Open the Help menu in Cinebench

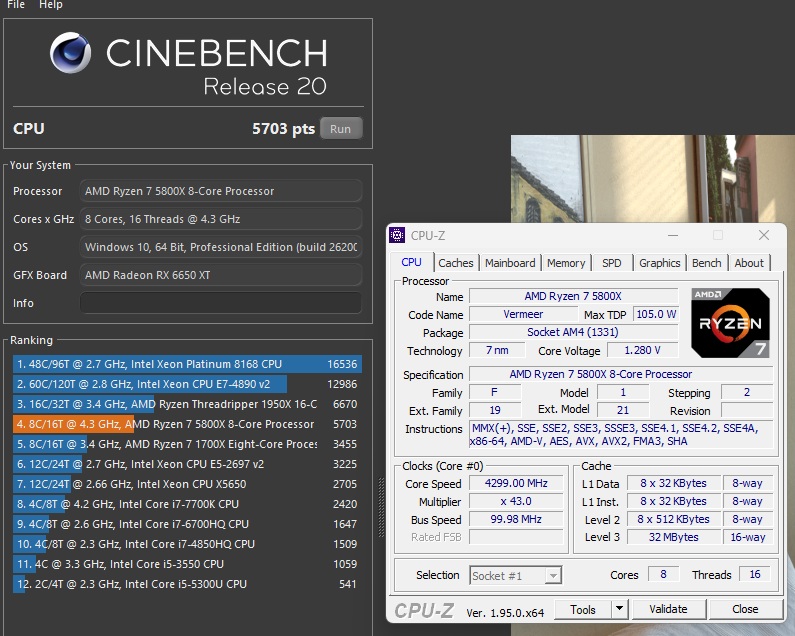(x=51, y=4)
